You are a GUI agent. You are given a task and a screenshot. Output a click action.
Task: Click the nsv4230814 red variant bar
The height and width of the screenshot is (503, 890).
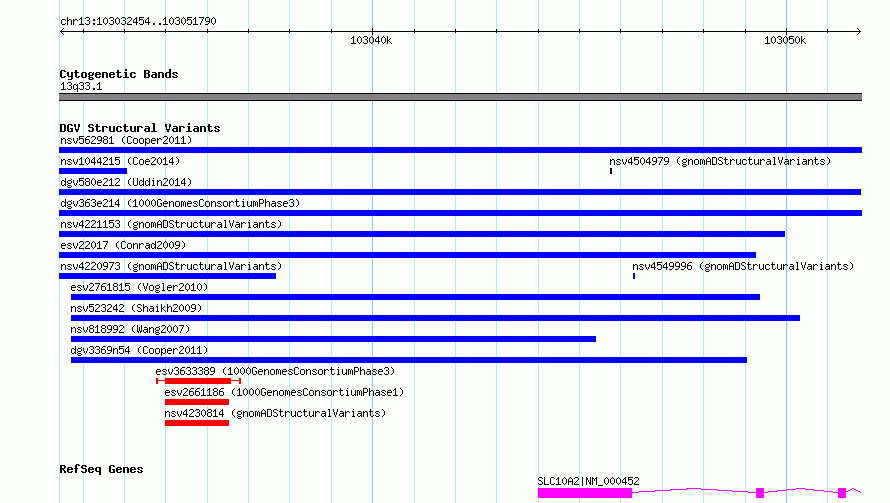coord(197,423)
